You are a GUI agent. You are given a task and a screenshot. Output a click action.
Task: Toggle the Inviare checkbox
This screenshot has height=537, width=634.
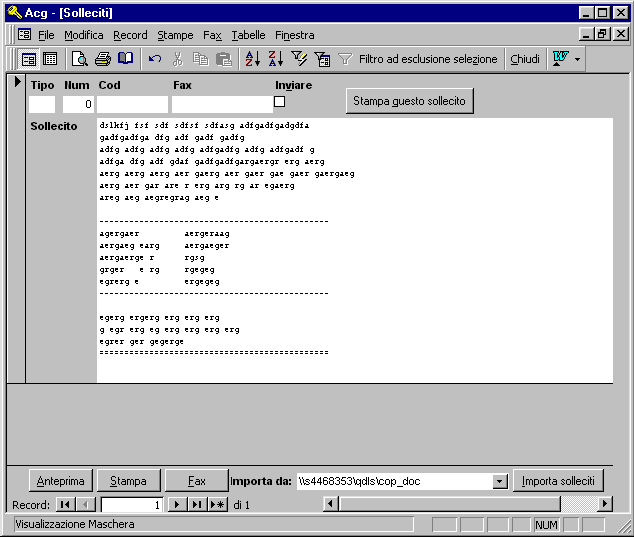(279, 101)
